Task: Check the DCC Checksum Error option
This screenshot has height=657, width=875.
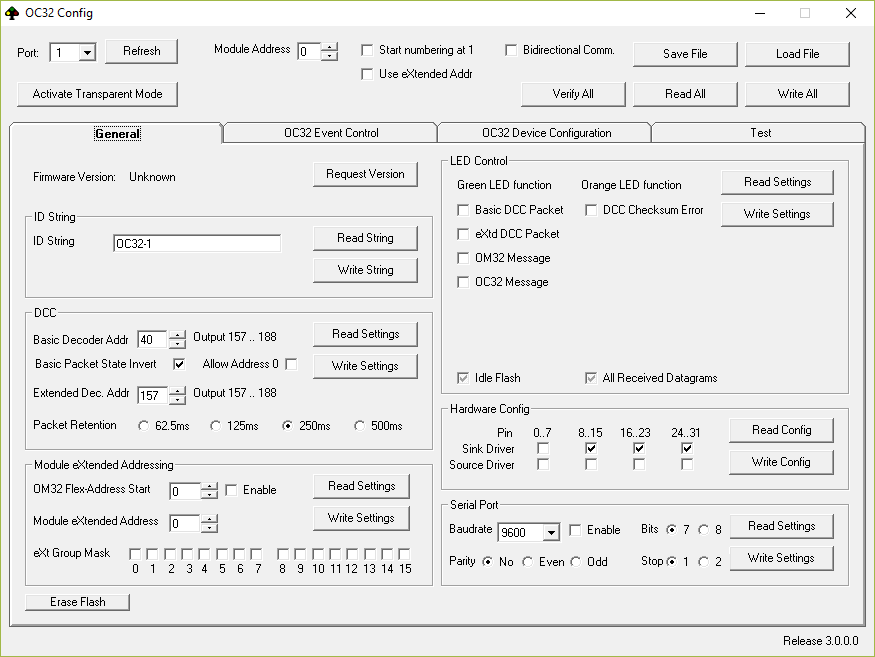Action: 591,210
